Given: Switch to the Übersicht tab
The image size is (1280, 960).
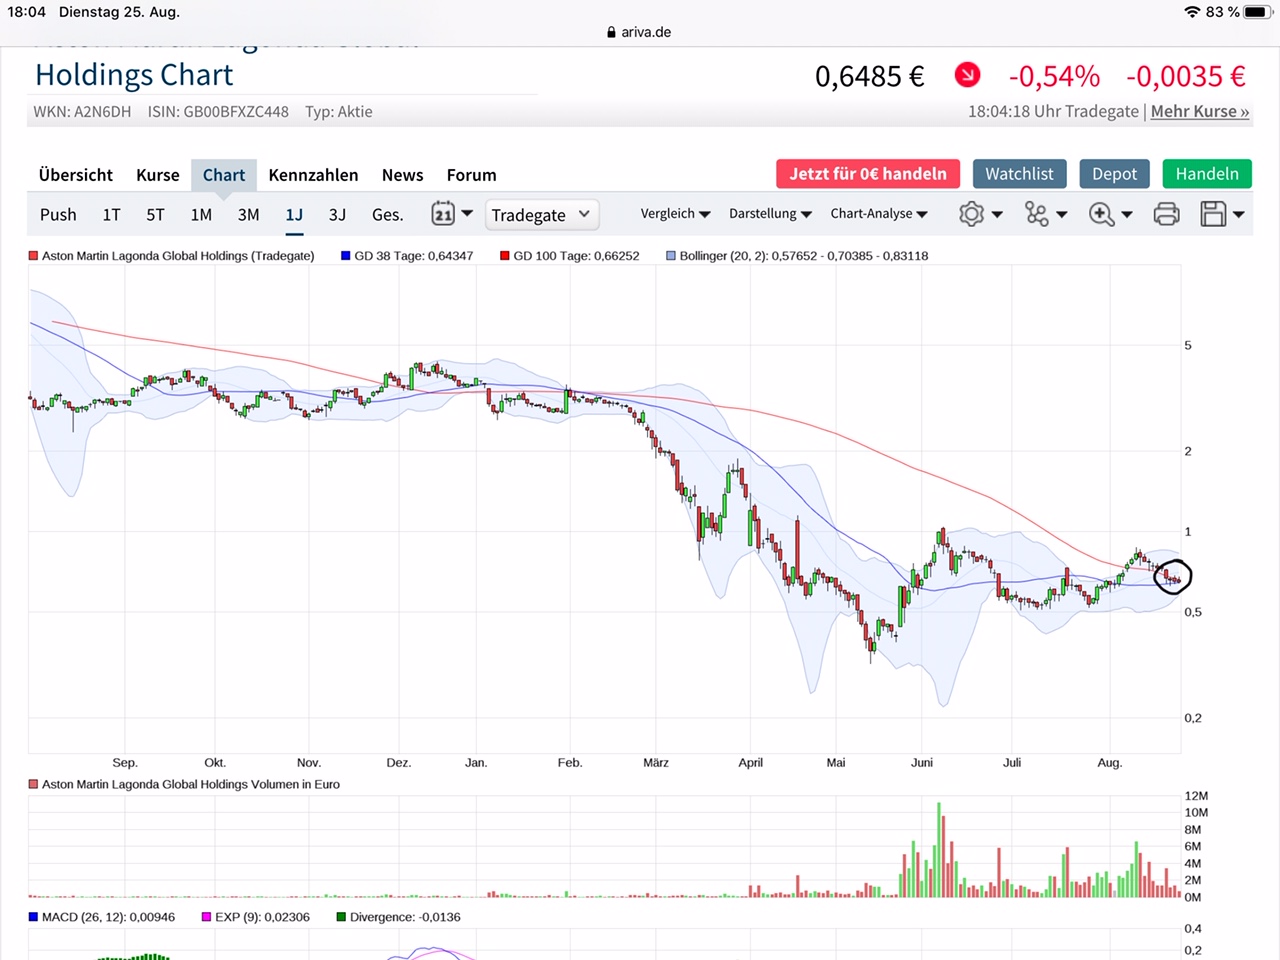Looking at the screenshot, I should coord(76,175).
